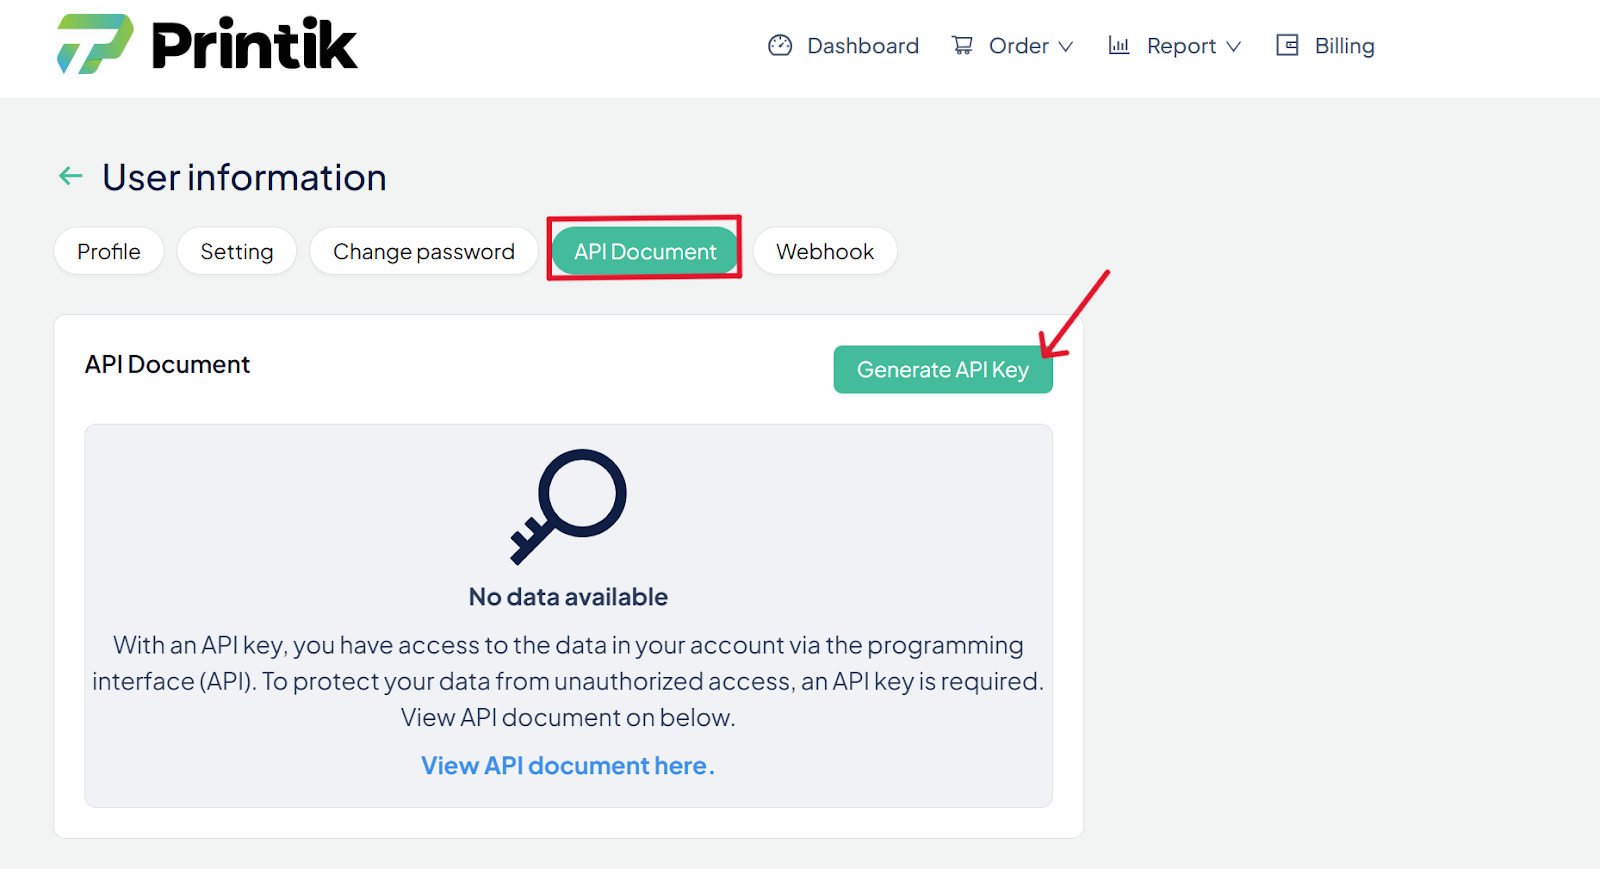Expand the Report dropdown chevron
This screenshot has width=1600, height=869.
pos(1234,47)
